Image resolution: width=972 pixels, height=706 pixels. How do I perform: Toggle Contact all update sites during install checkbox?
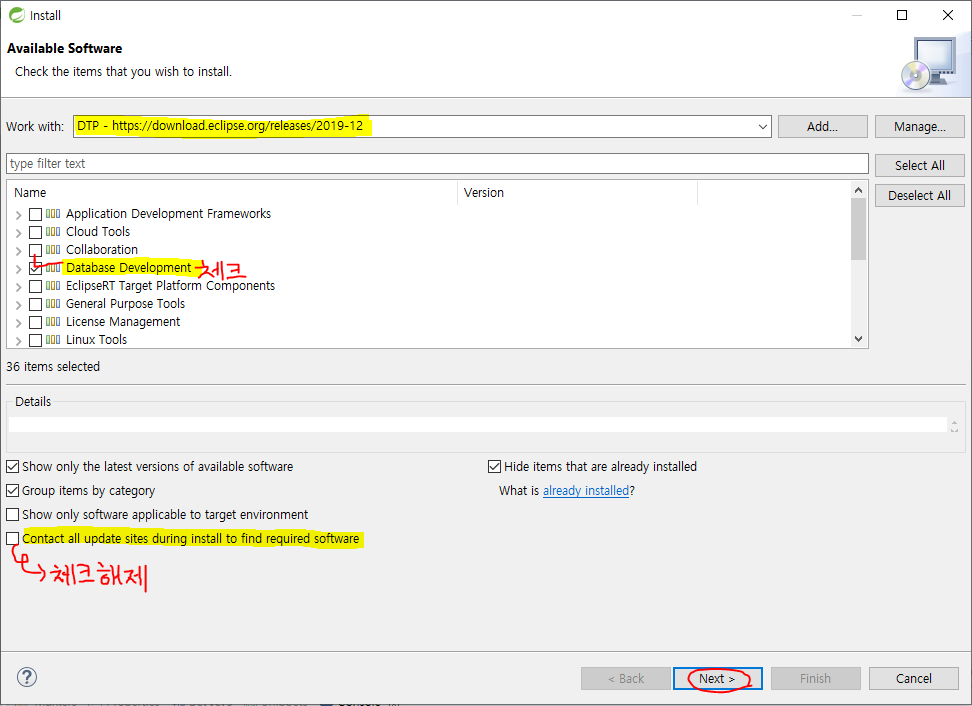point(12,539)
